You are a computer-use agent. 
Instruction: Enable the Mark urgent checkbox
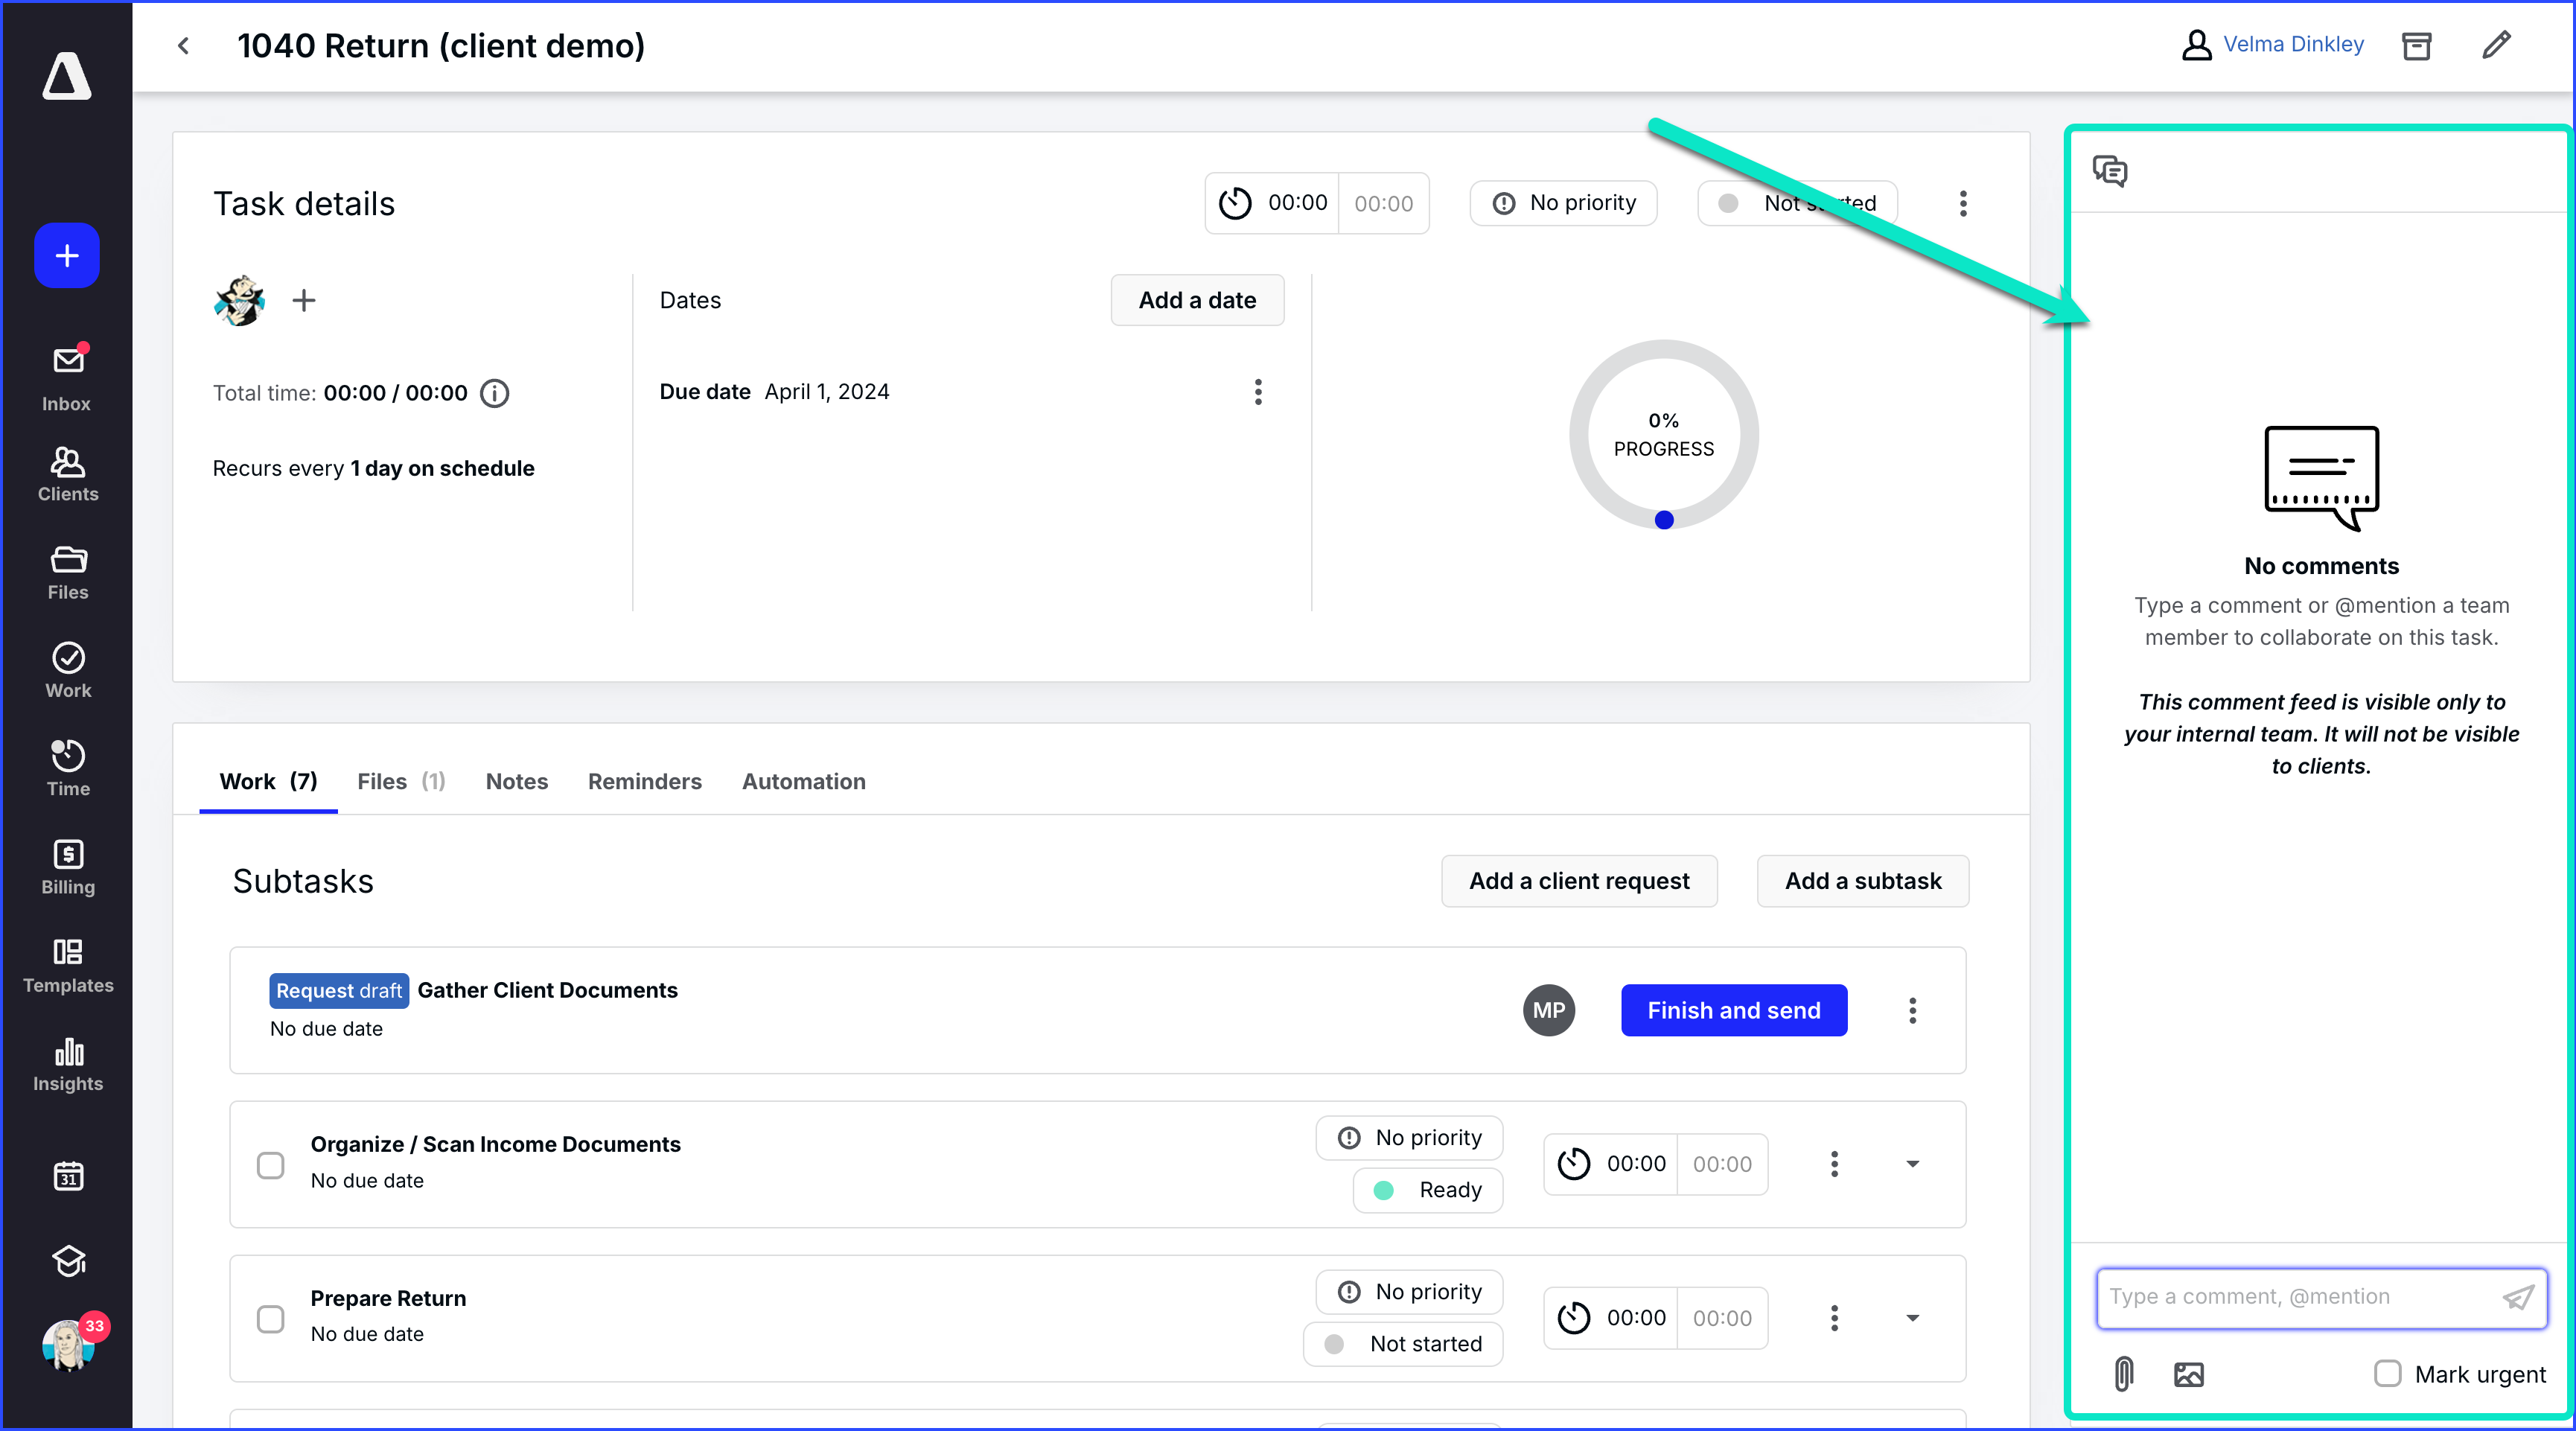click(2387, 1373)
